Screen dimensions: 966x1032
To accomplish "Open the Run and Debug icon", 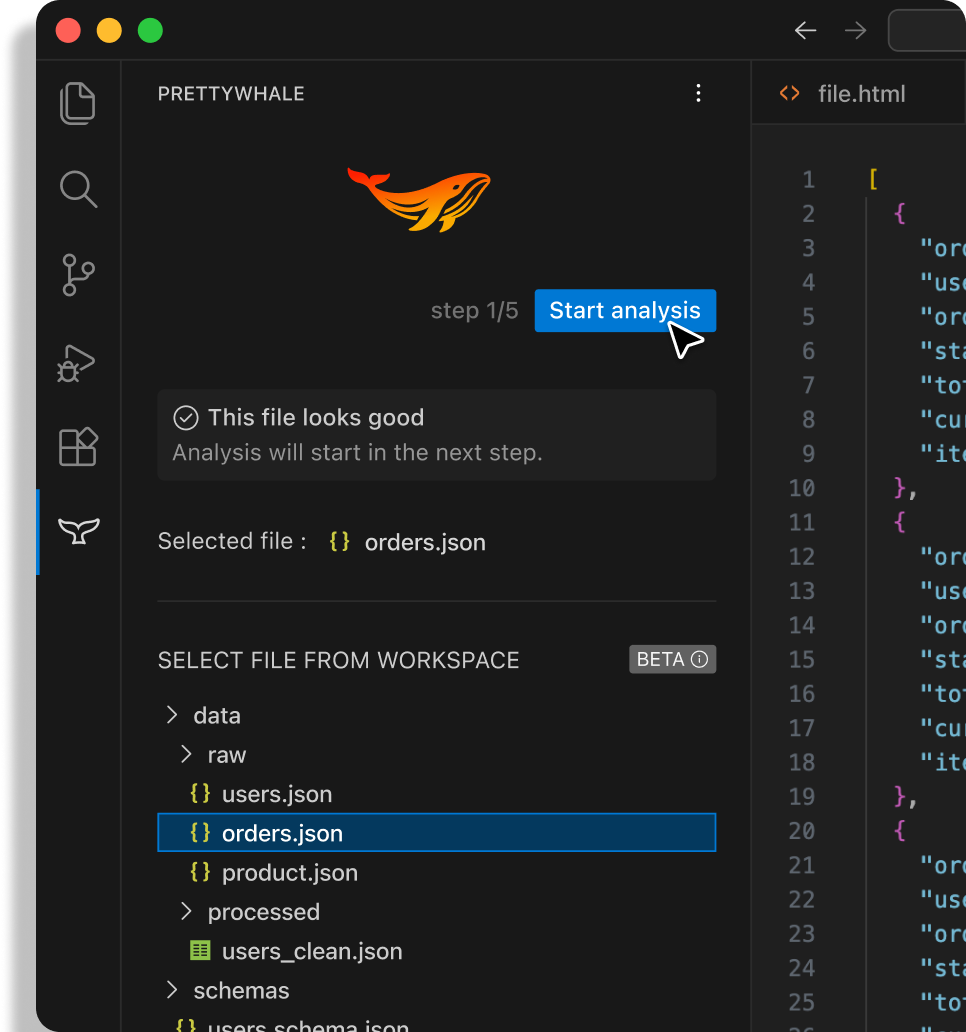I will (78, 362).
